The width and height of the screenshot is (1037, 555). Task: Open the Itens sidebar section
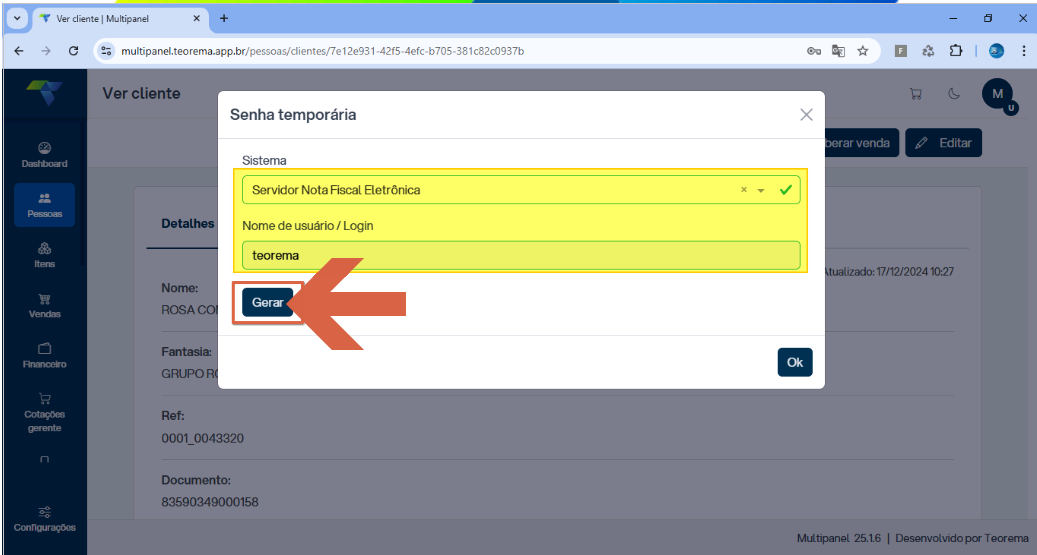[44, 255]
